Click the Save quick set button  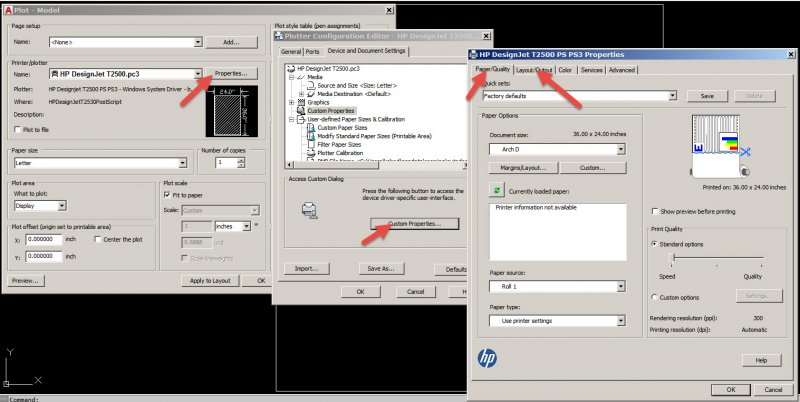click(x=707, y=96)
